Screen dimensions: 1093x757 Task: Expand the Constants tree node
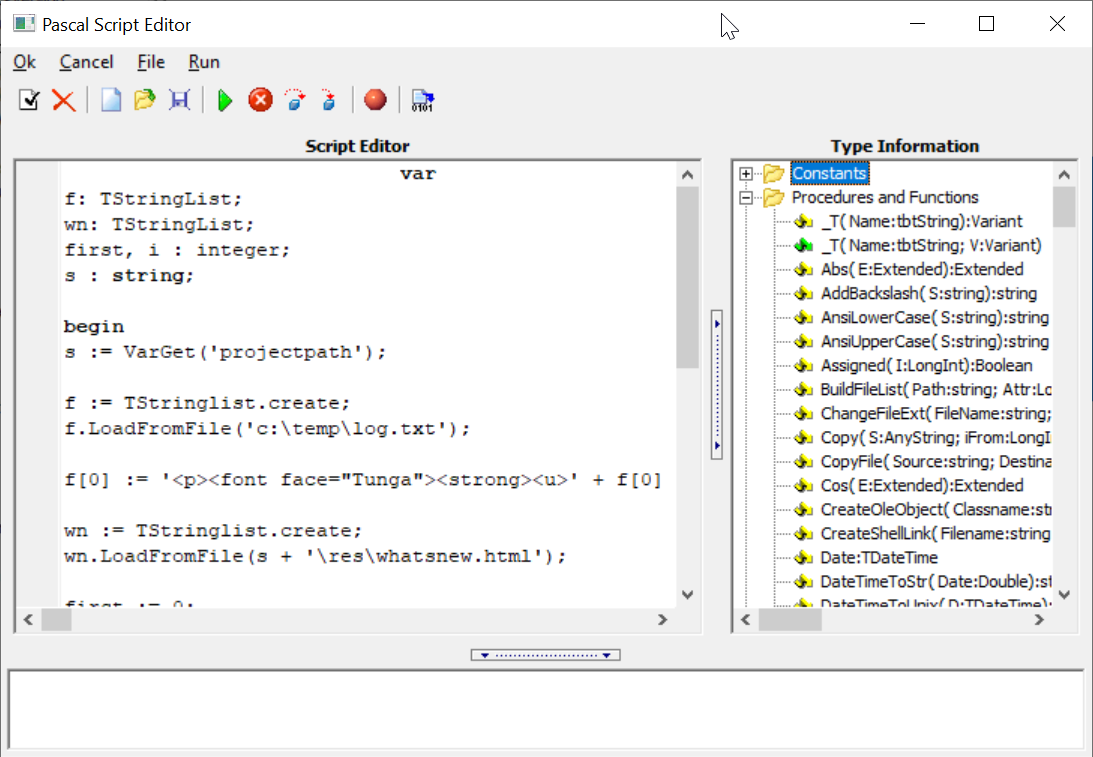pos(745,173)
